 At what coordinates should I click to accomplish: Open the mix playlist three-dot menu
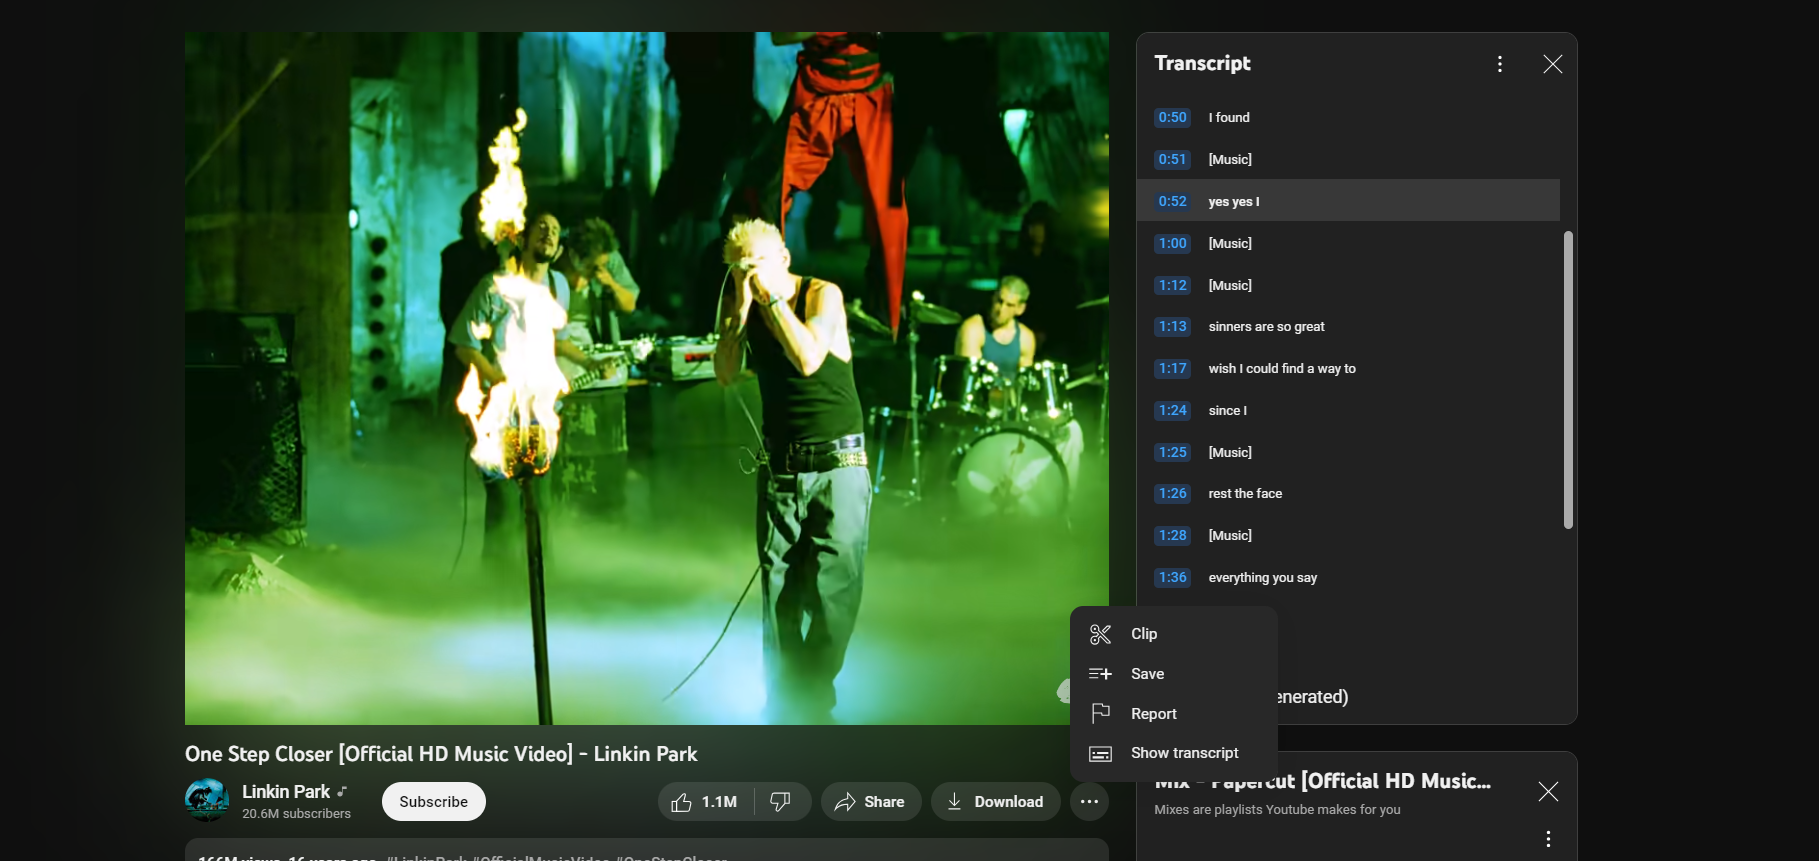(x=1548, y=839)
